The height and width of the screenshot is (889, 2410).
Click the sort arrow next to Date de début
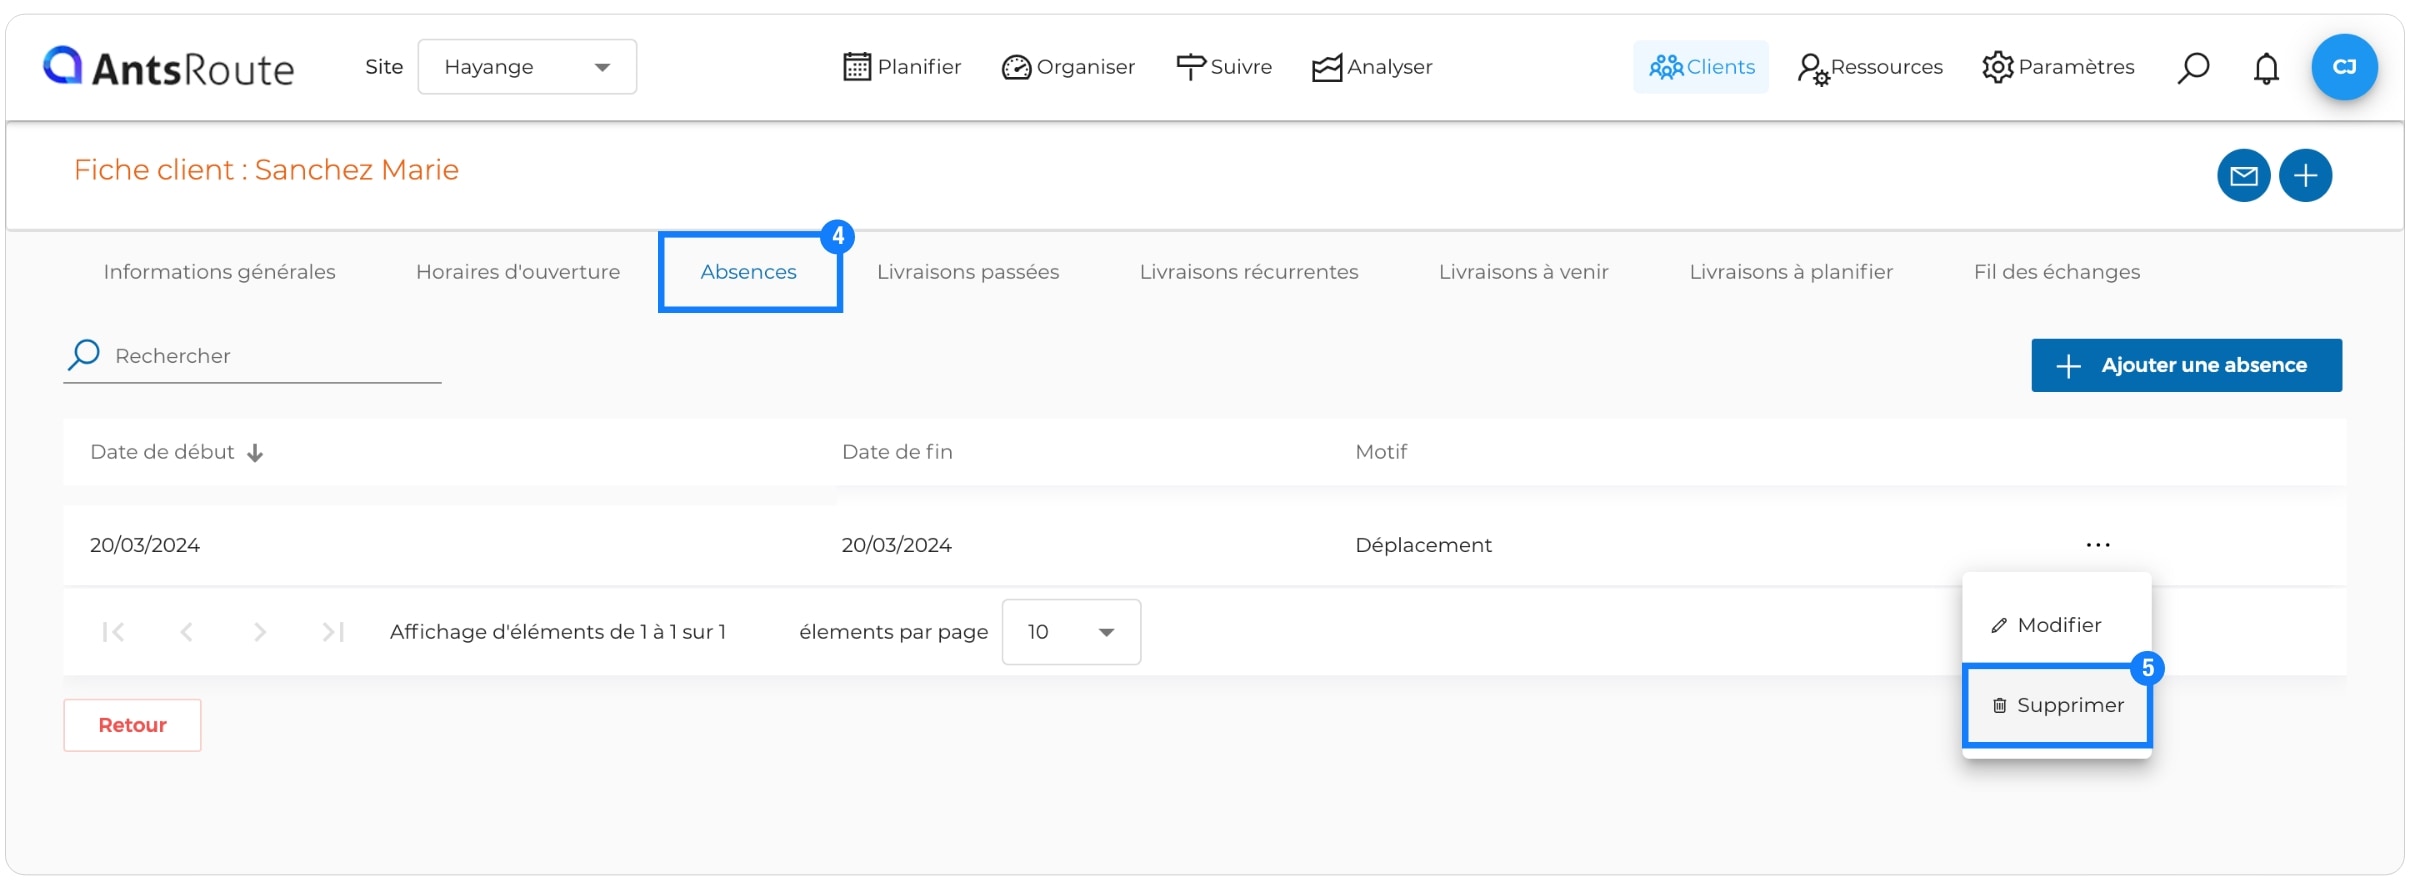(x=255, y=453)
